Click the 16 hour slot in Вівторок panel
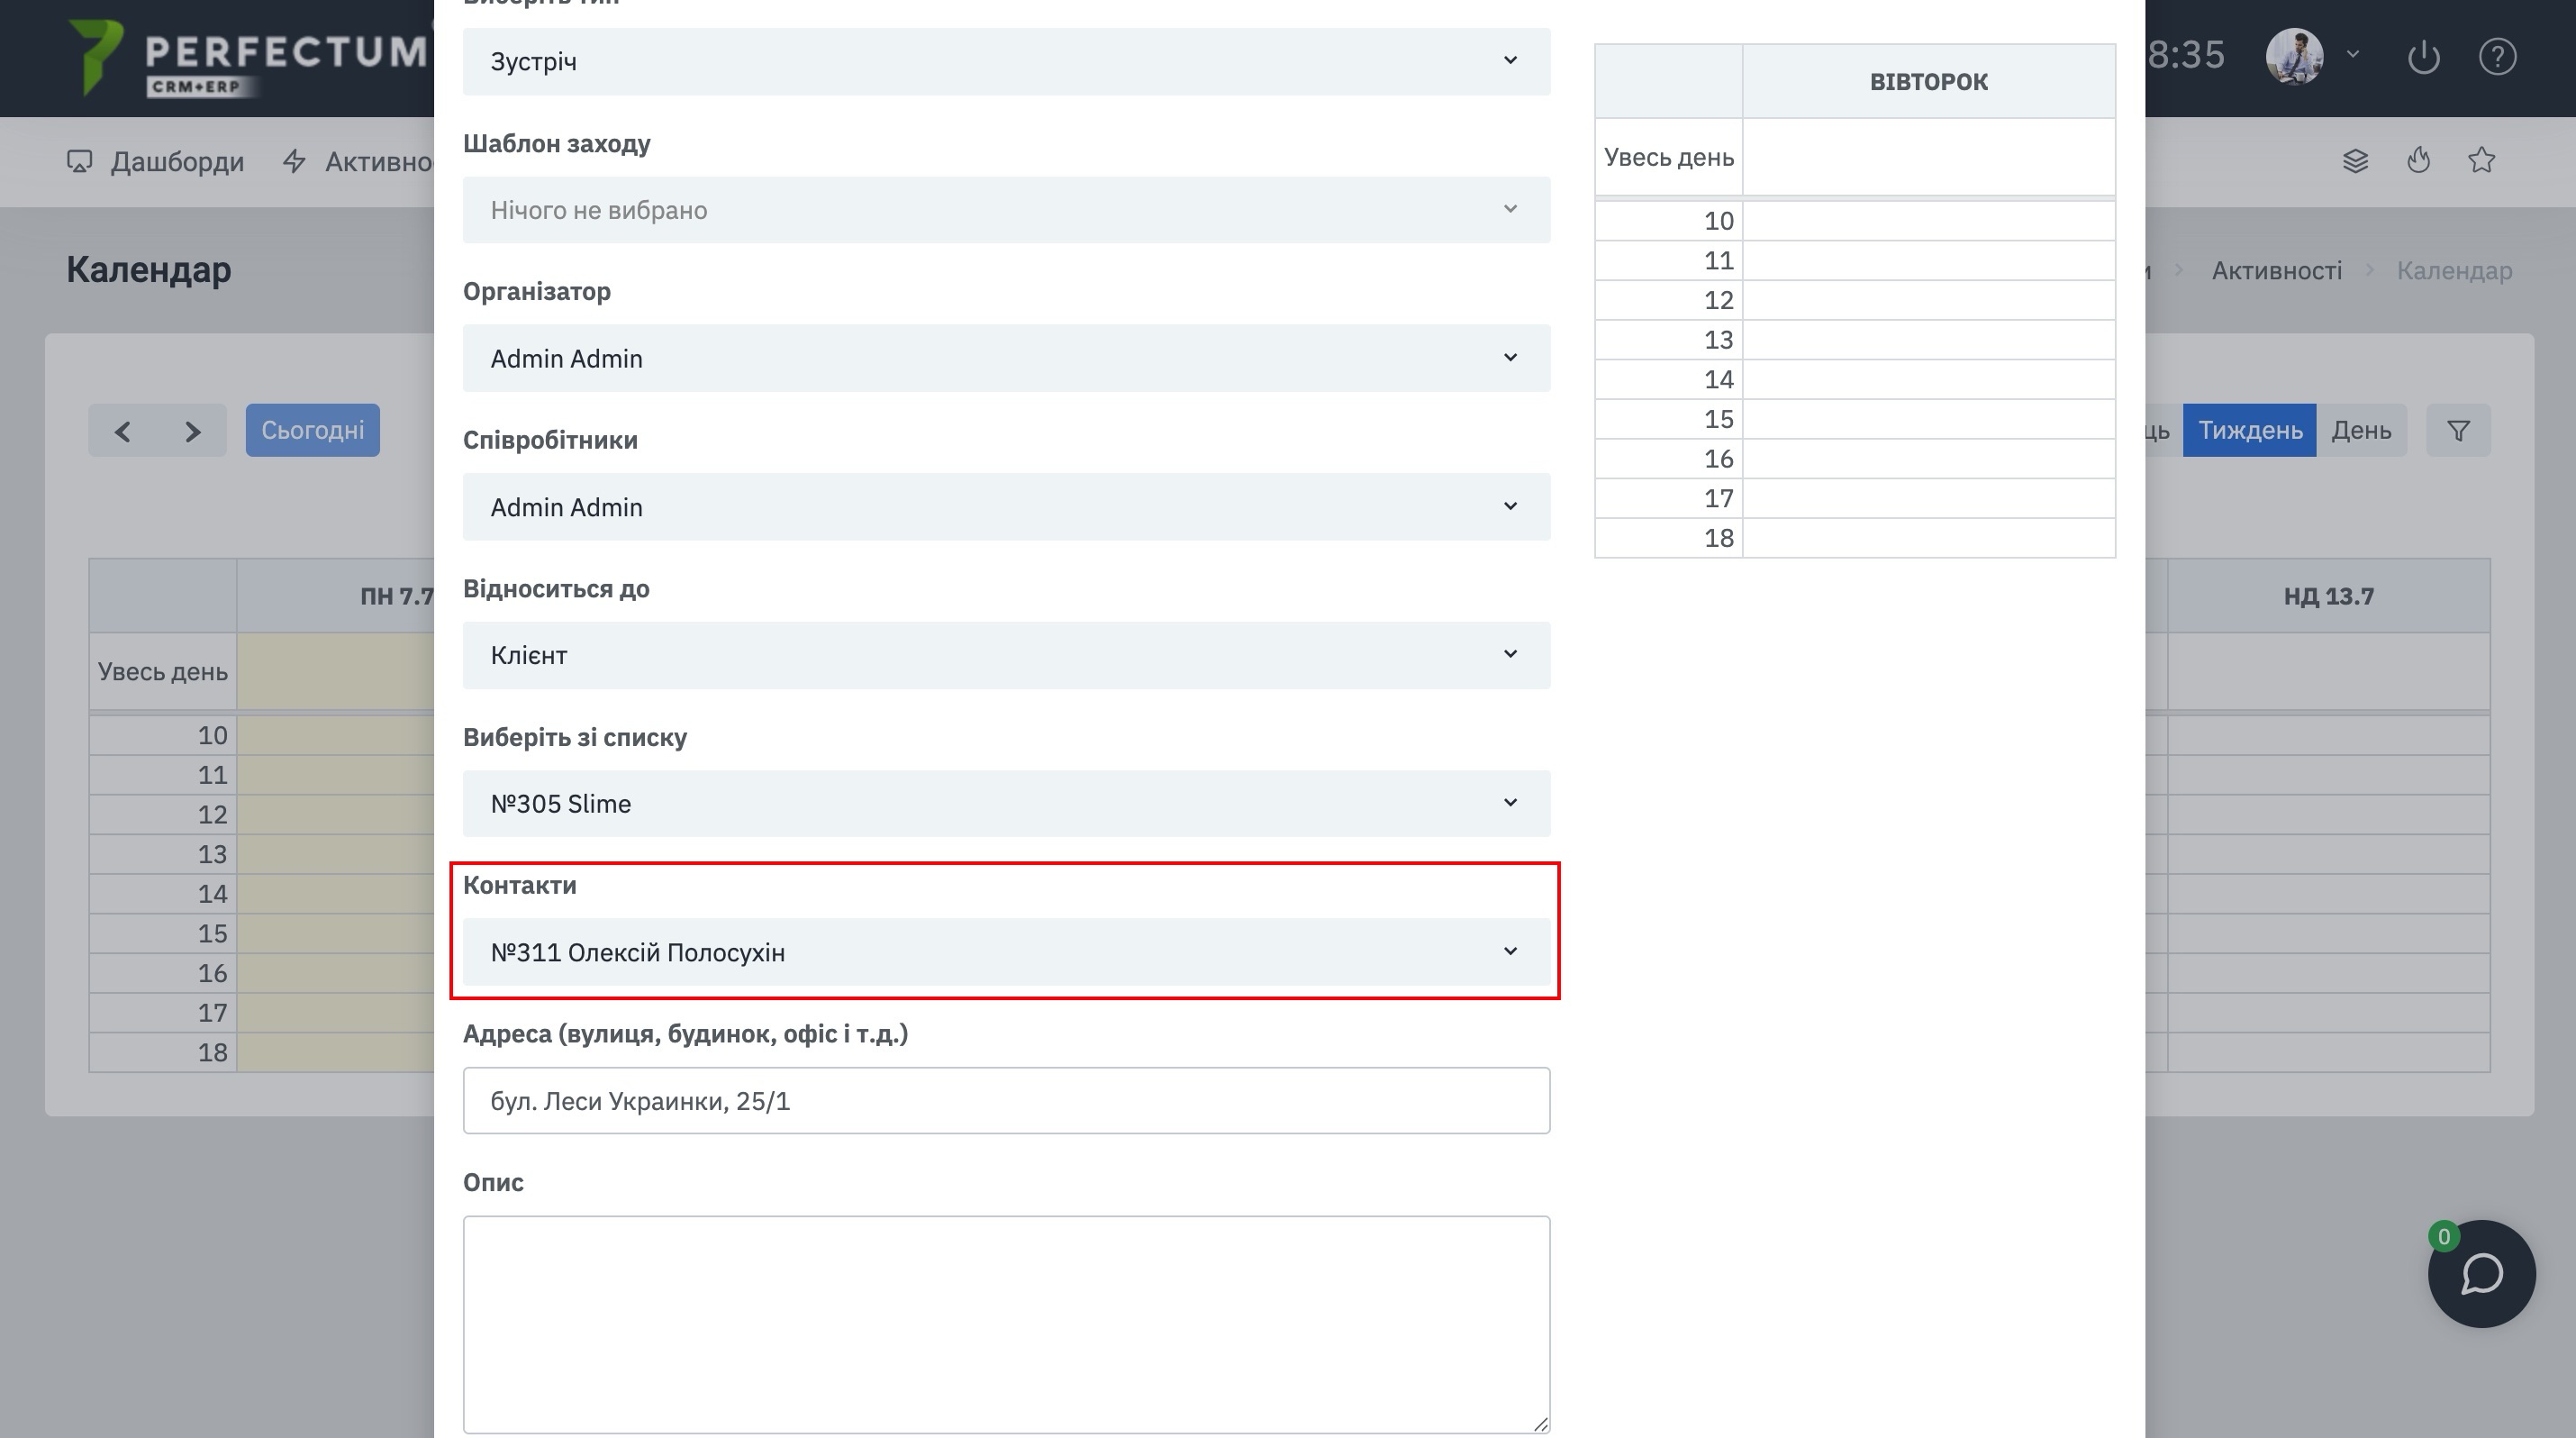Image resolution: width=2576 pixels, height=1438 pixels. pos(1928,459)
